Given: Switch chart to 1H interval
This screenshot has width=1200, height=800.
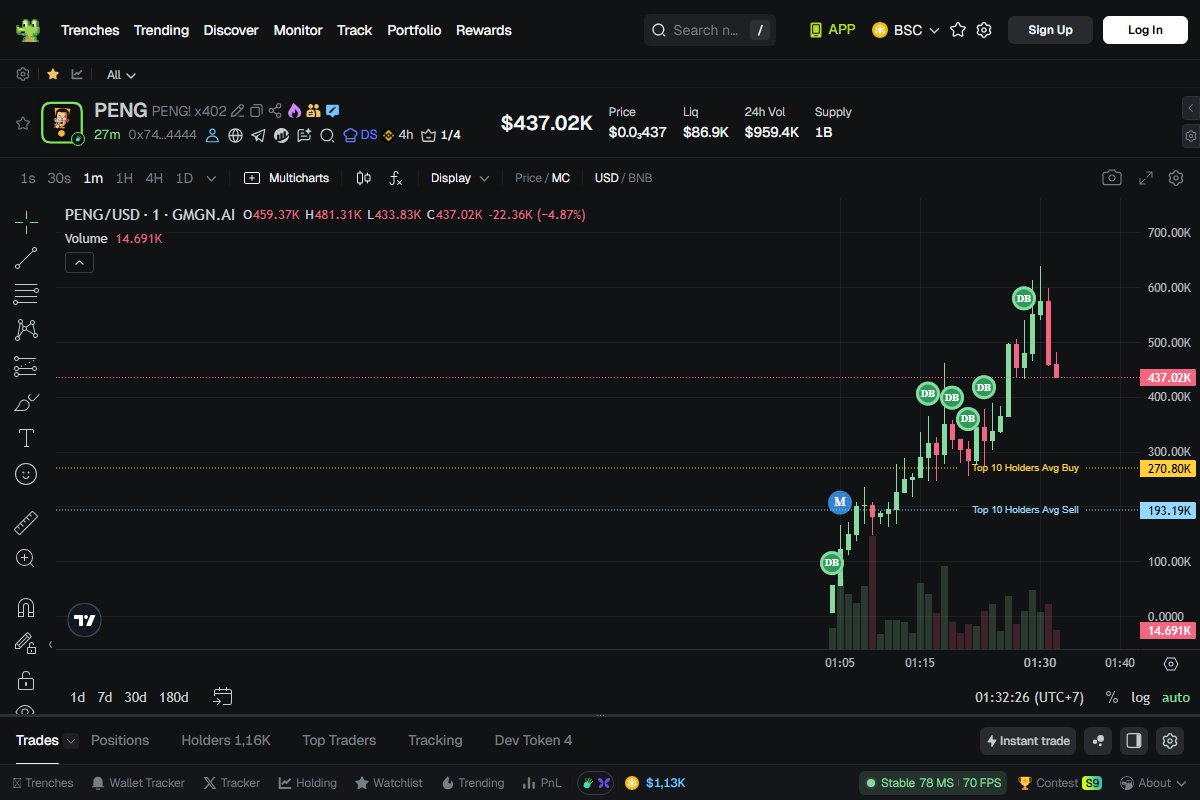Looking at the screenshot, I should 124,178.
